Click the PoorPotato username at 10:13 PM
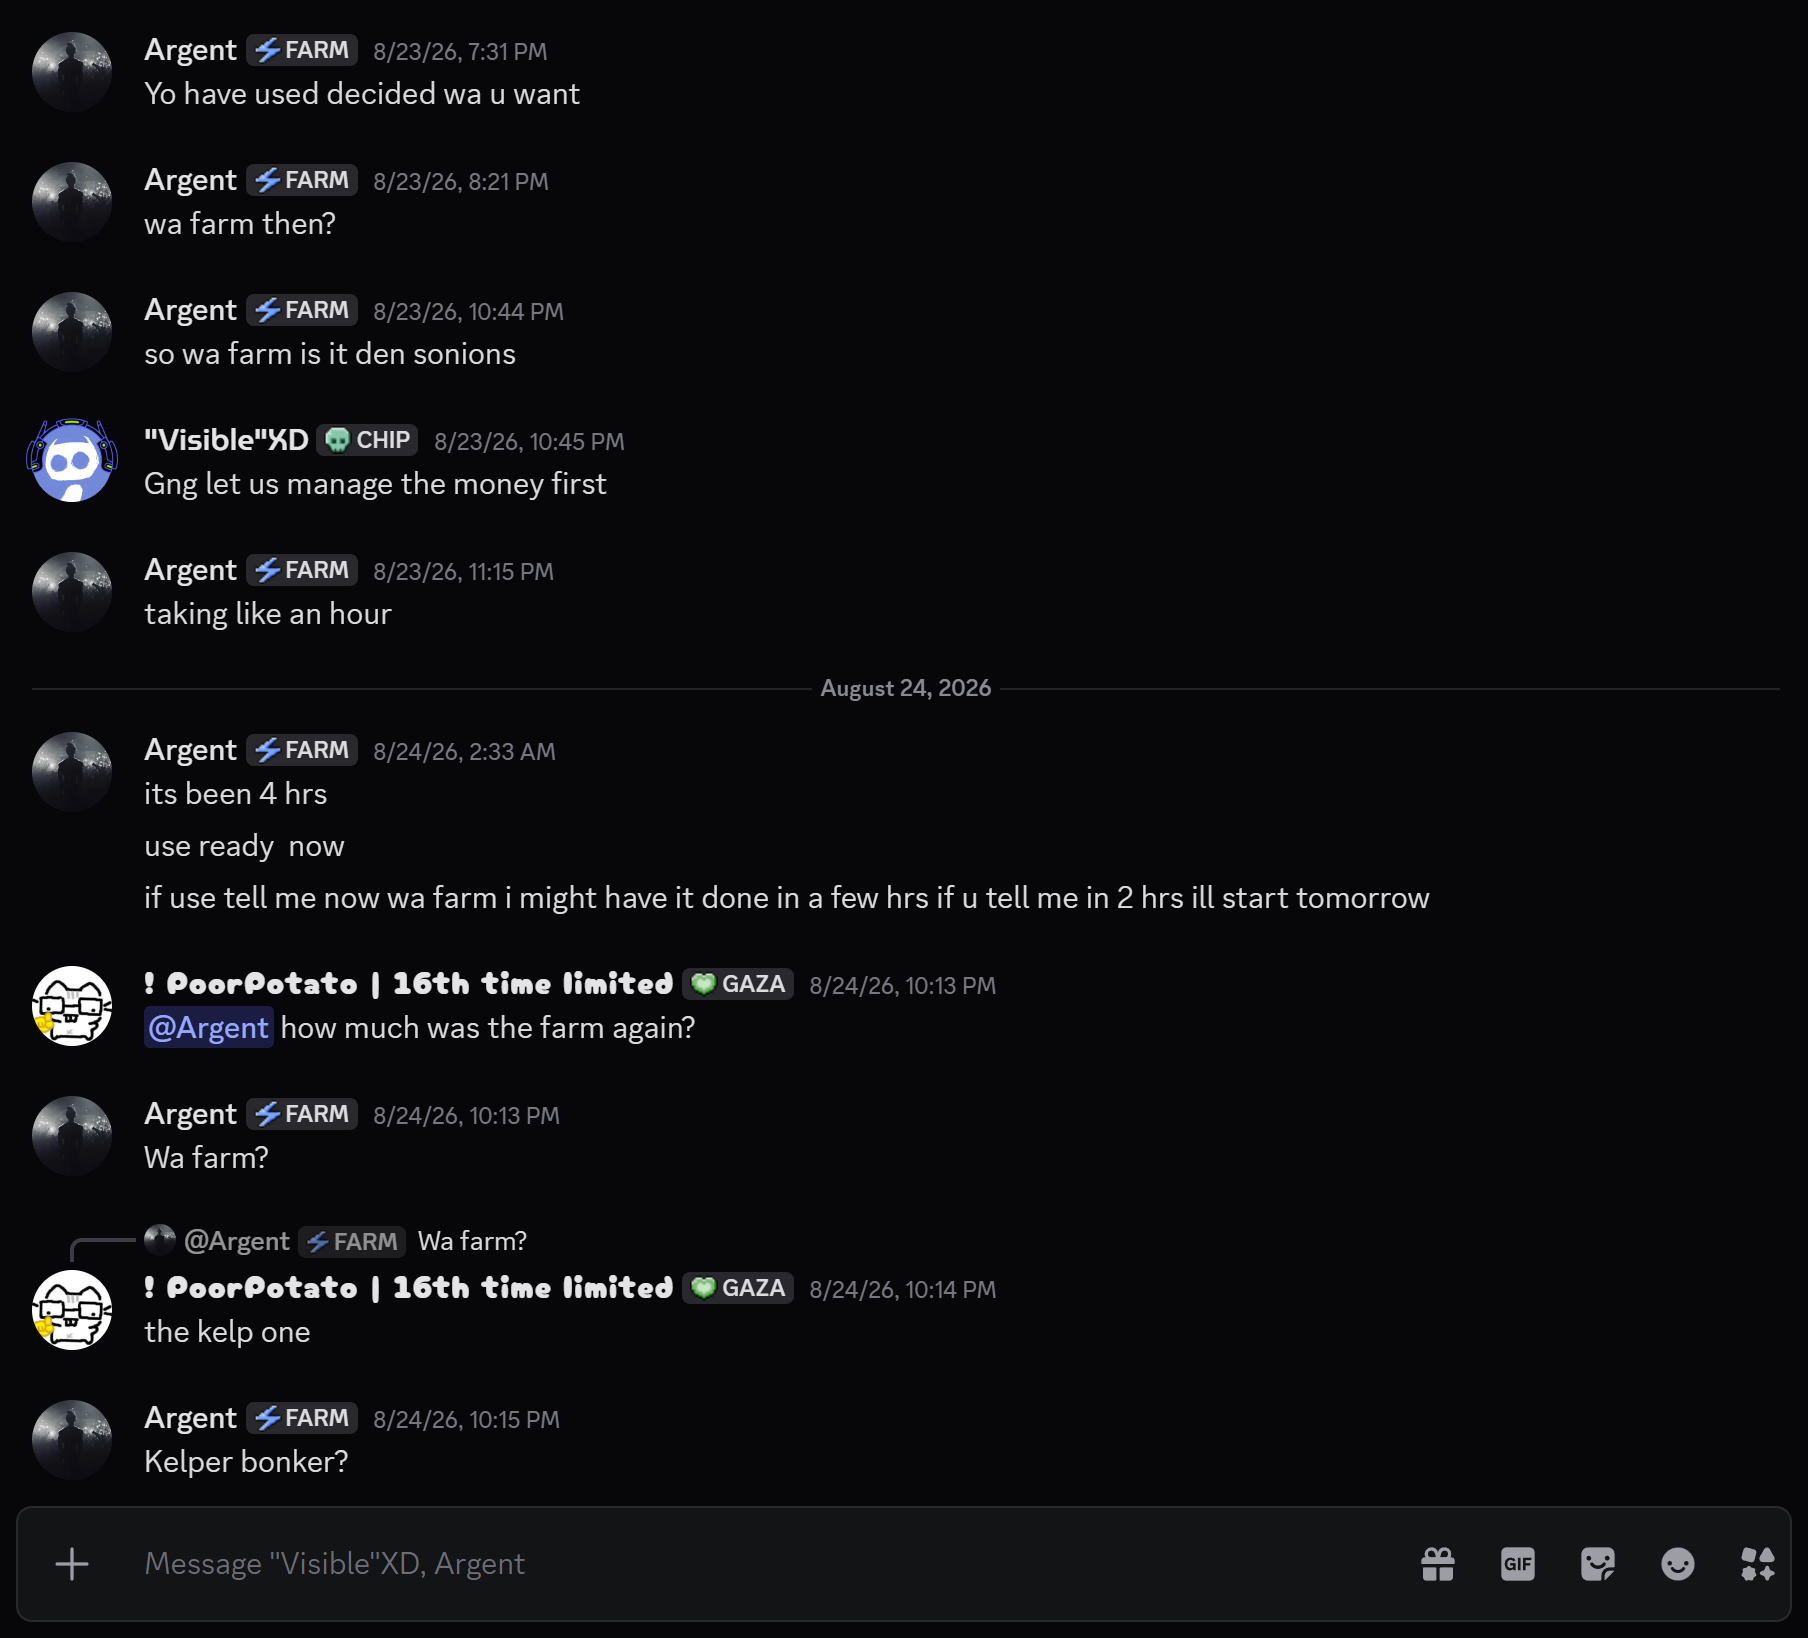This screenshot has height=1638, width=1808. tap(409, 984)
